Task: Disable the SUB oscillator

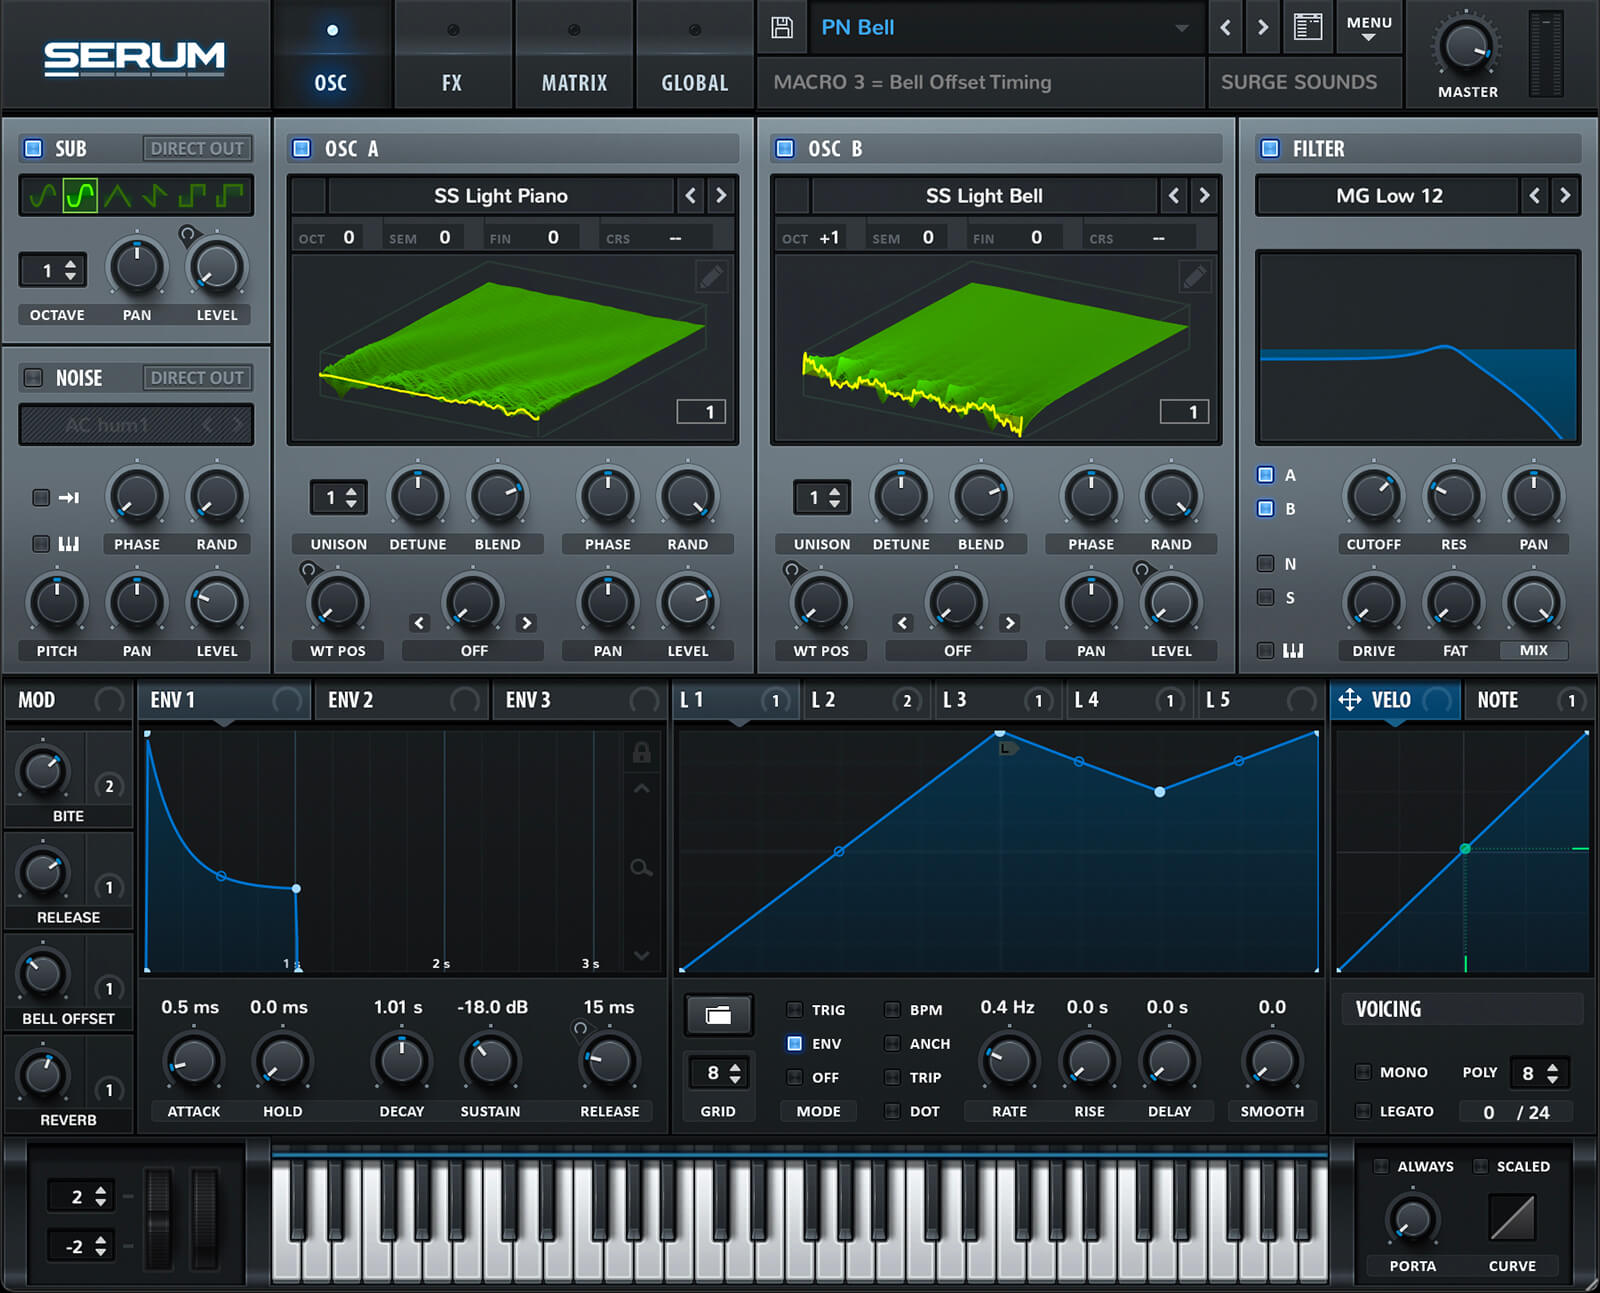Action: [33, 148]
